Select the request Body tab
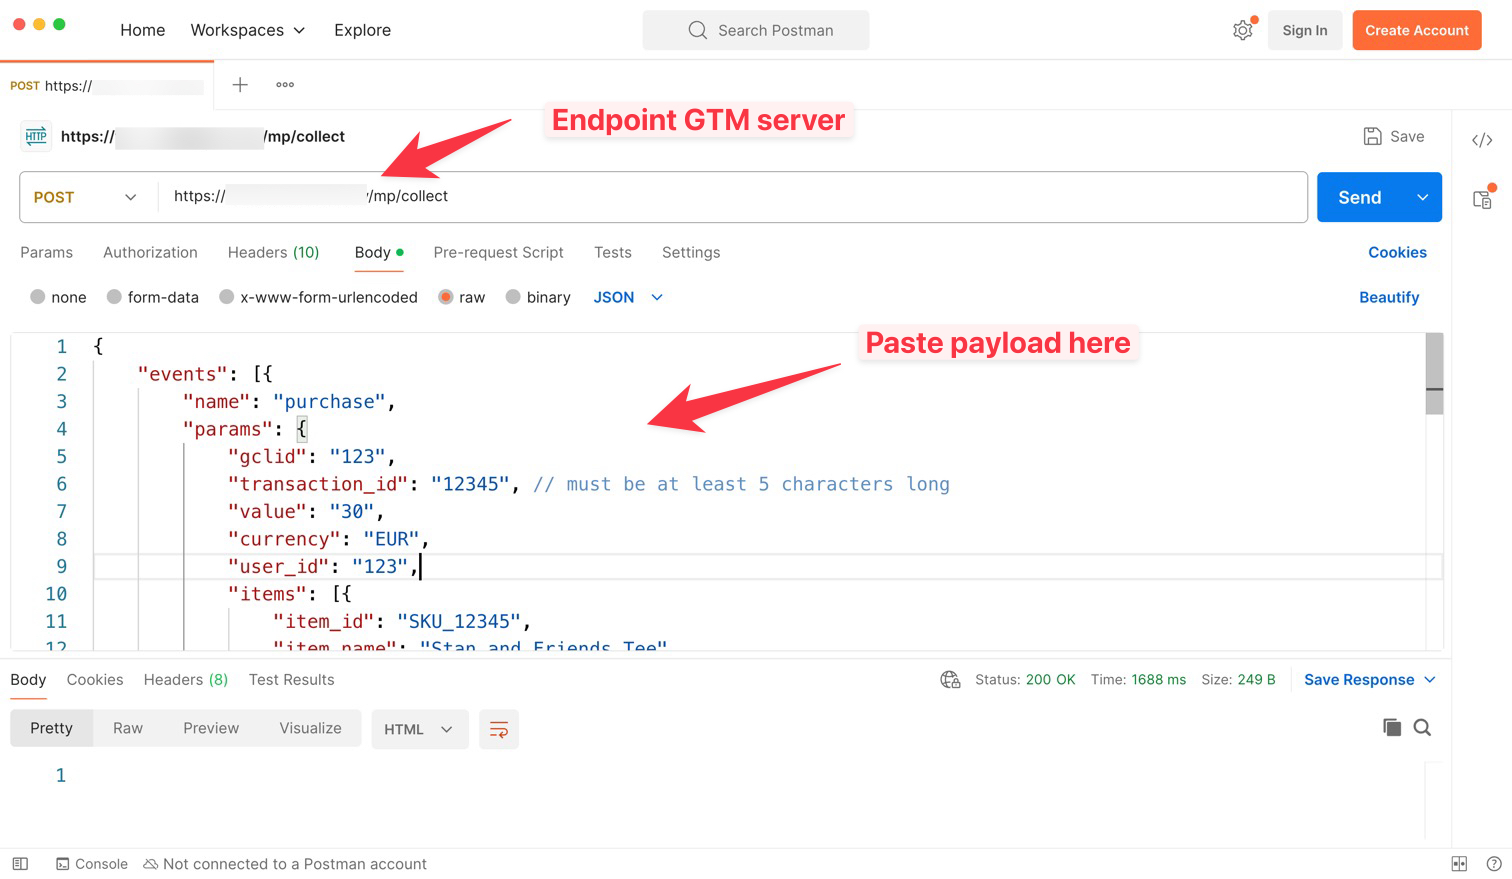Viewport: 1512px width, 879px height. coord(379,252)
